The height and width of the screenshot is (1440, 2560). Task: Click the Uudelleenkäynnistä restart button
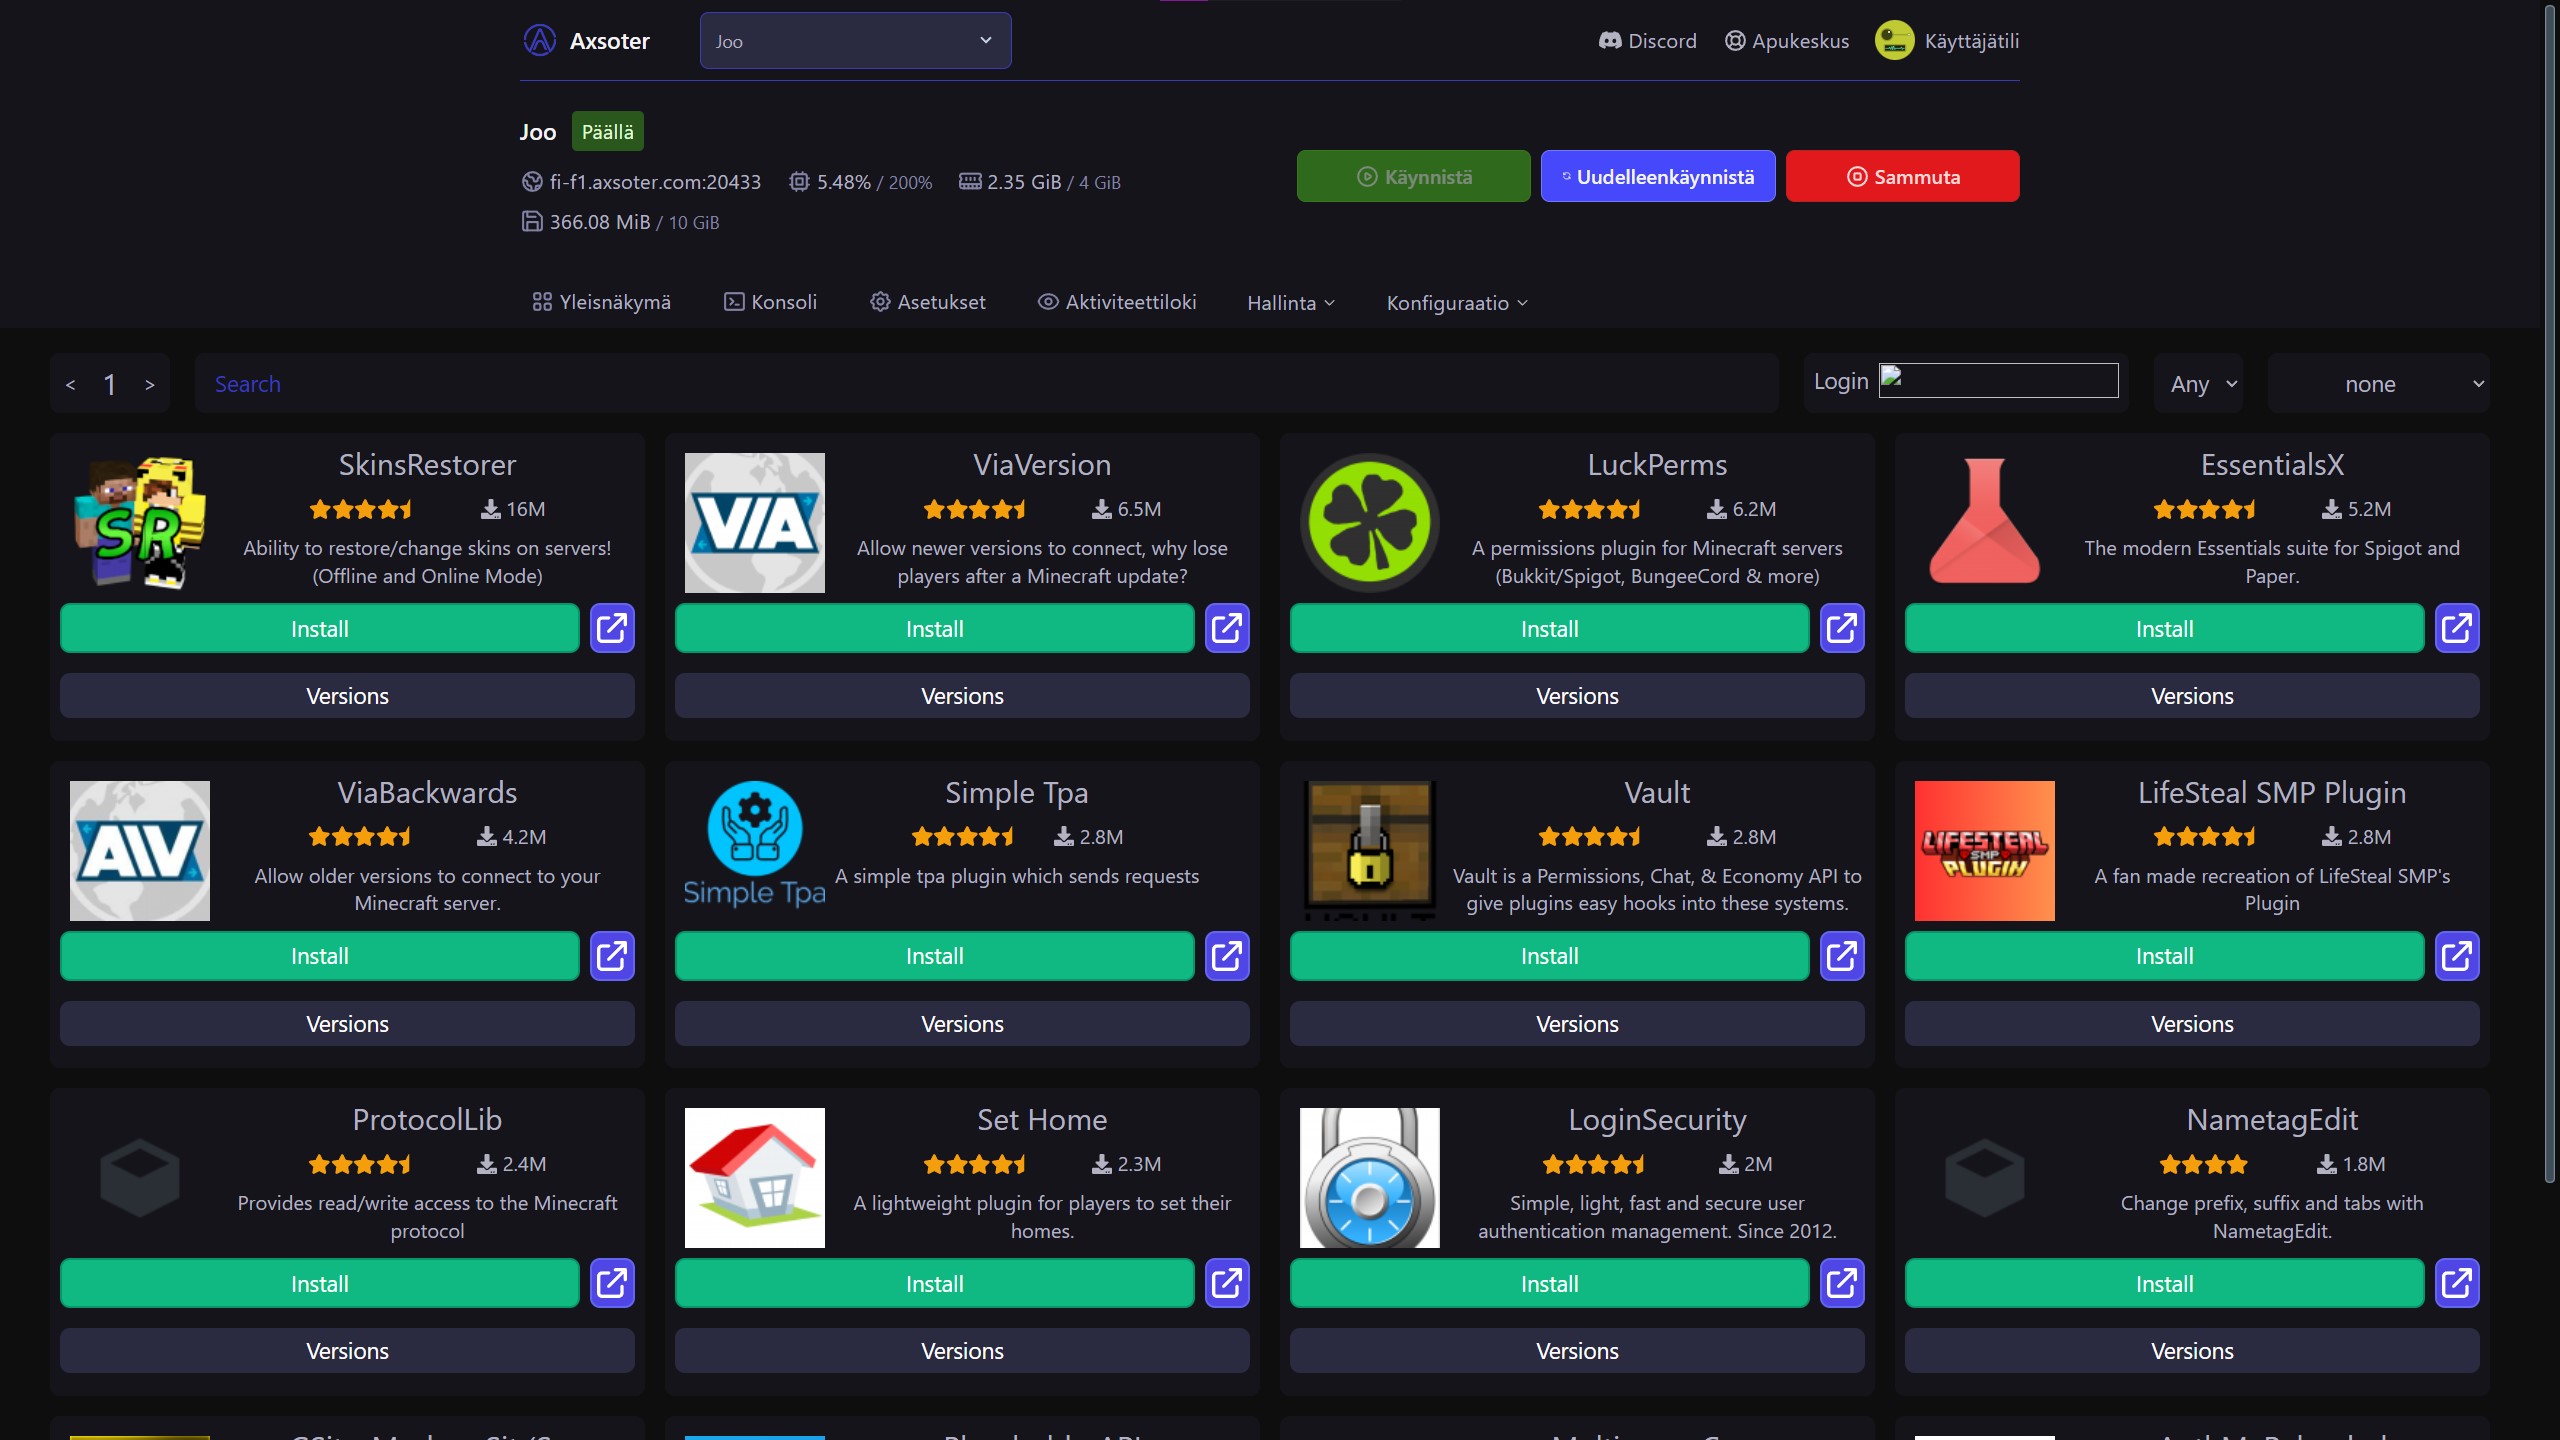tap(1658, 176)
